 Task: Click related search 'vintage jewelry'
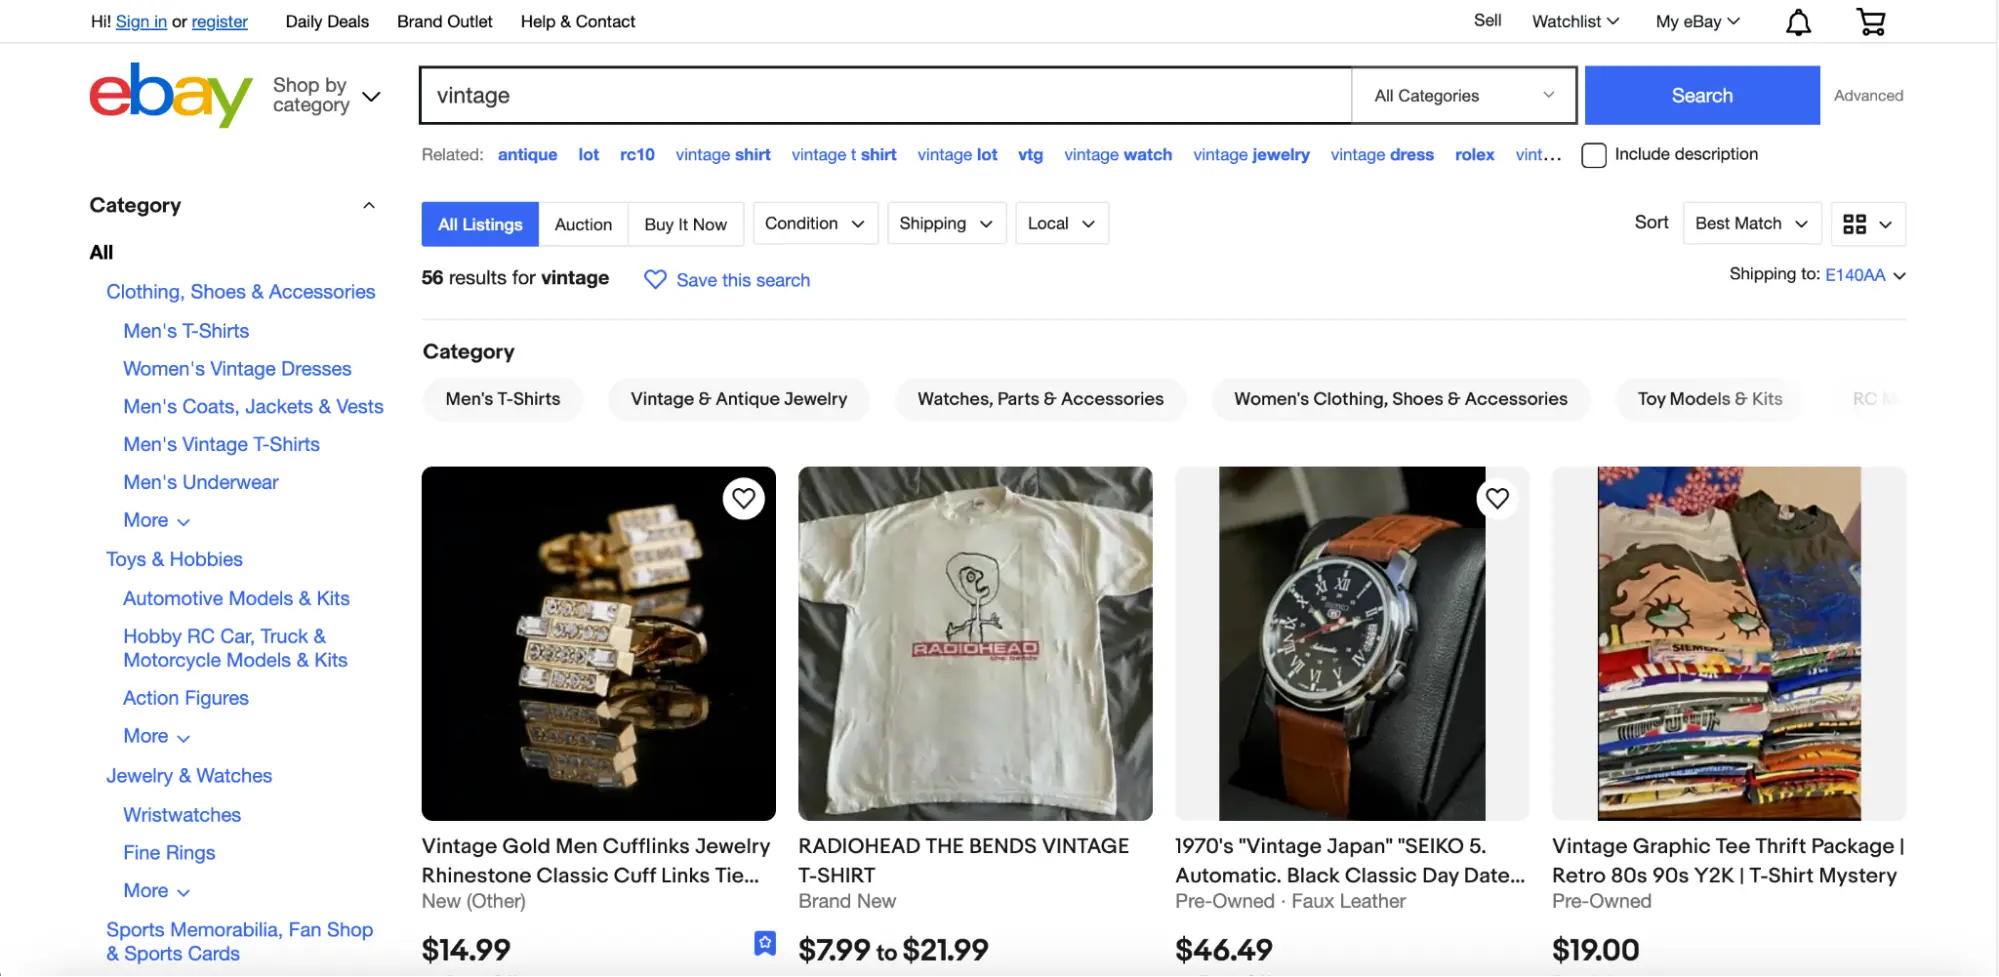point(1251,155)
